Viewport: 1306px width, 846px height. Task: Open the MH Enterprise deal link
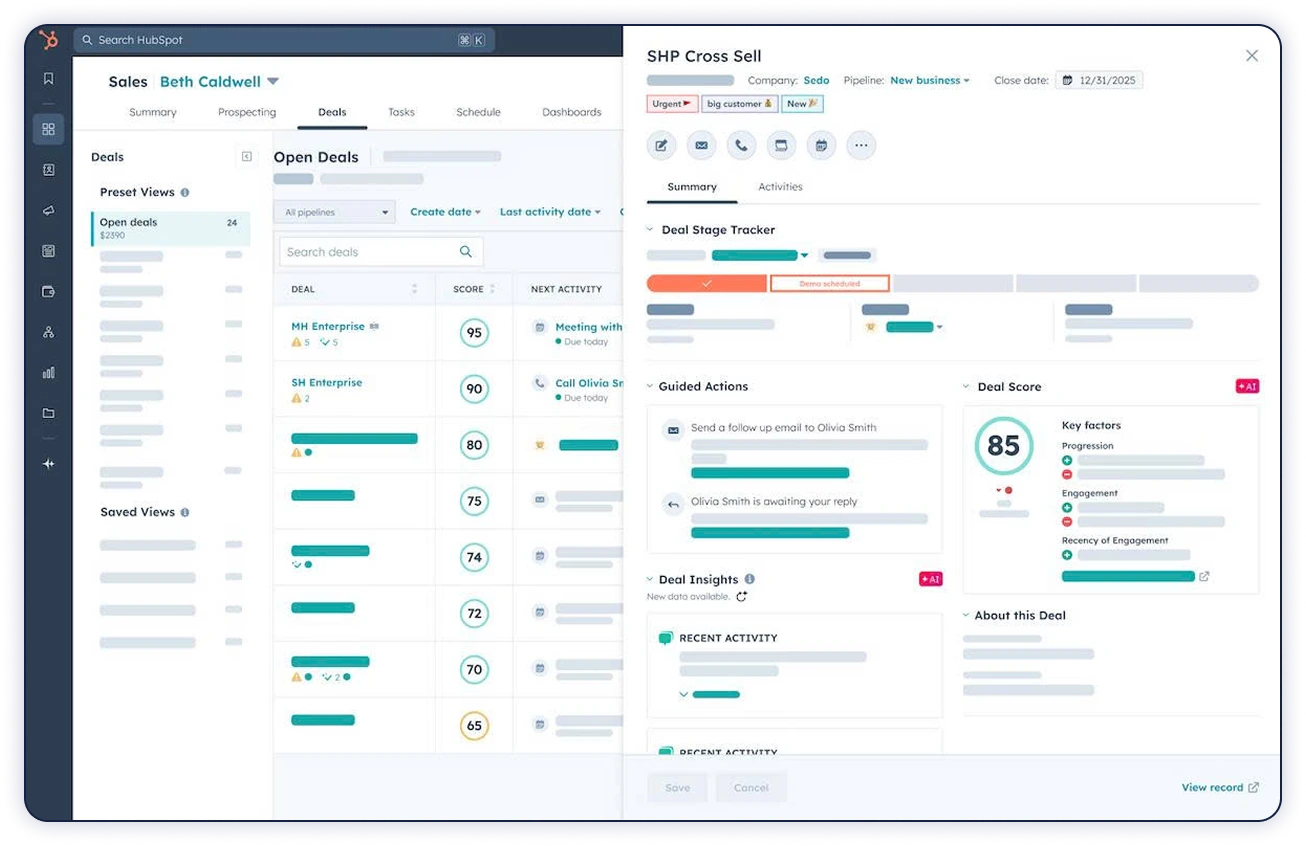tap(328, 327)
